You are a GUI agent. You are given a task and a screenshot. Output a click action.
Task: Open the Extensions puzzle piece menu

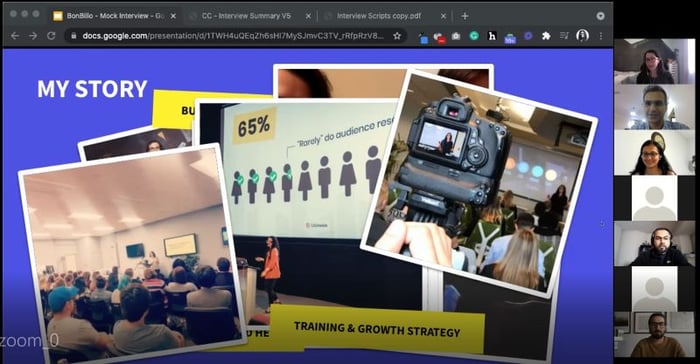pos(546,36)
